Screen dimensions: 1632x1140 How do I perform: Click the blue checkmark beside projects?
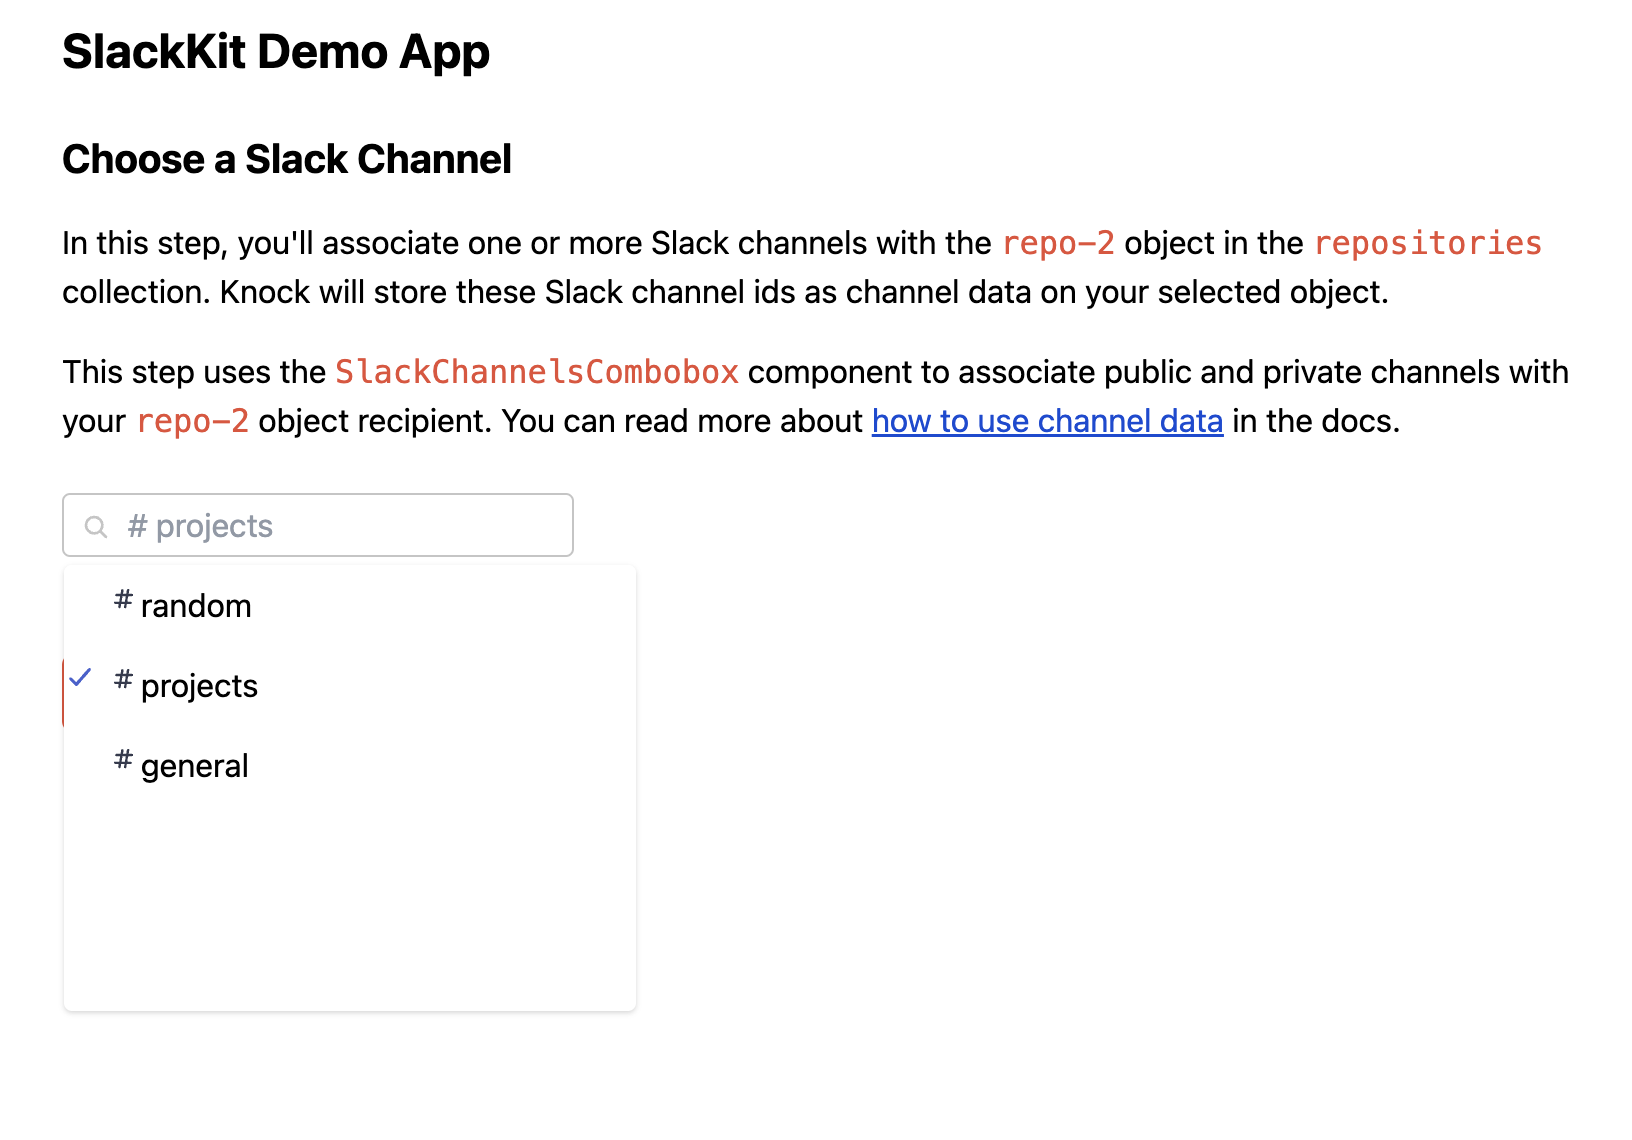(82, 677)
